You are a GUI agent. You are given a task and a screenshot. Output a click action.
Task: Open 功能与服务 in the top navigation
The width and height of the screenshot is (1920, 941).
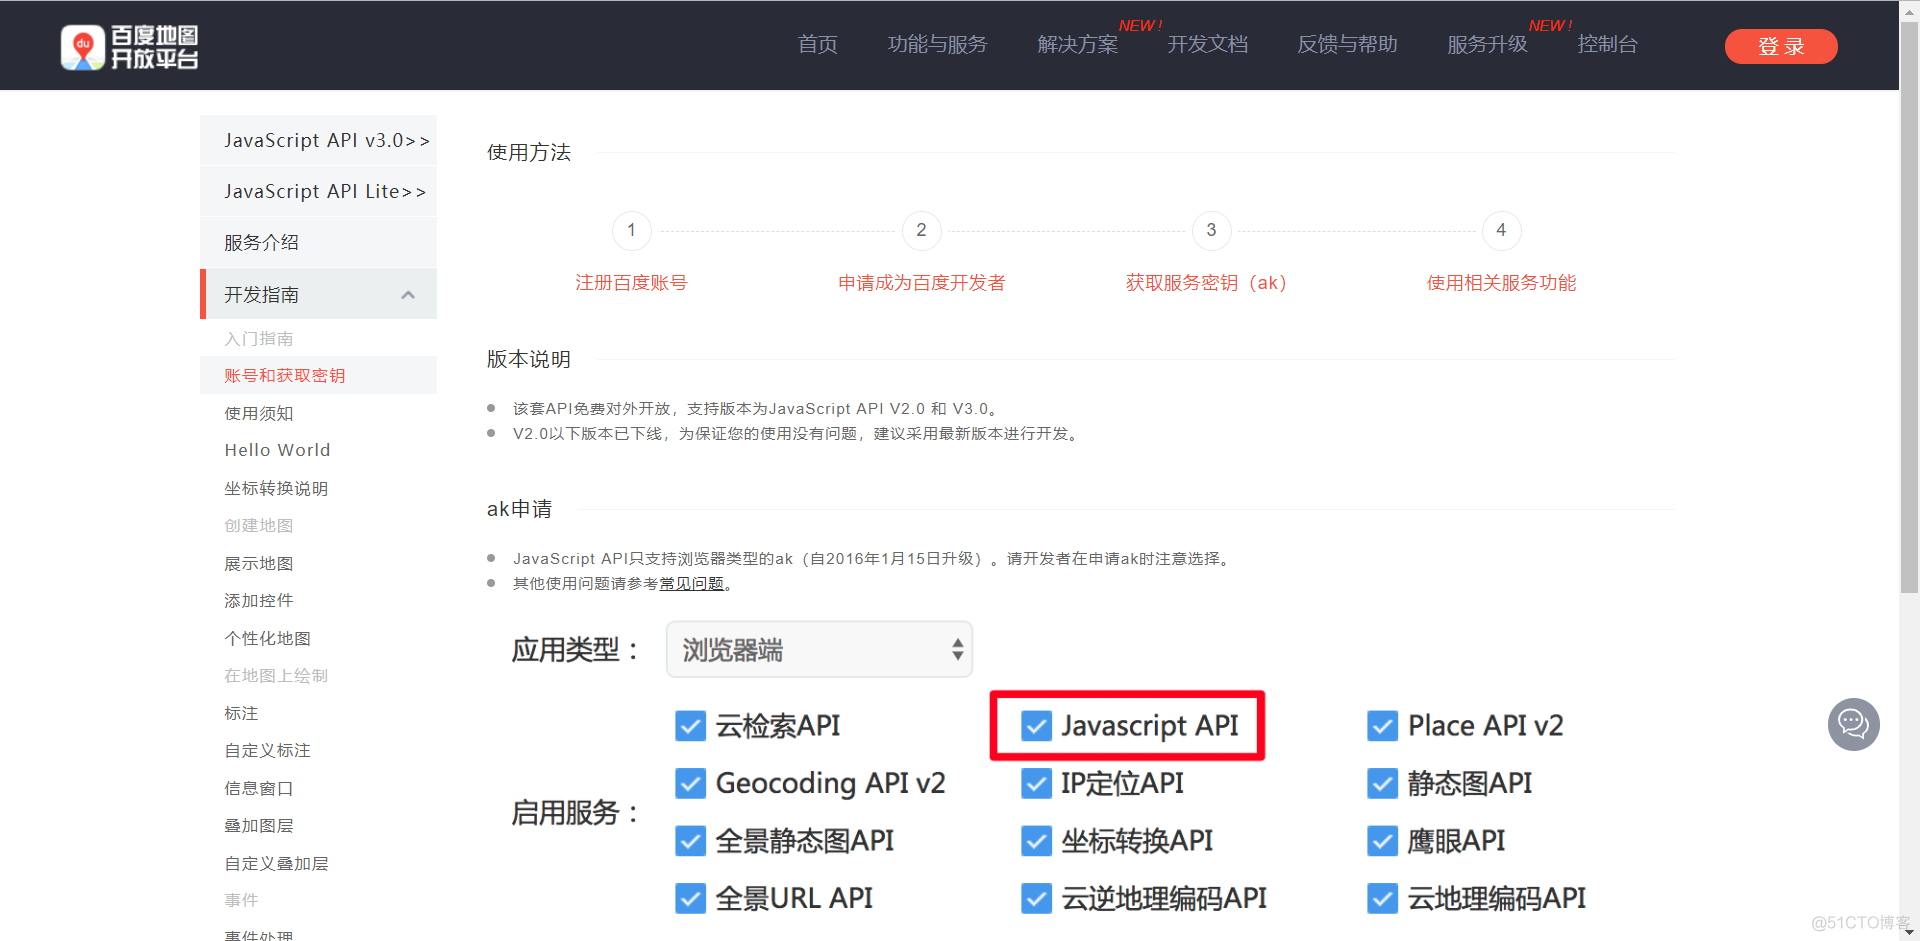coord(937,45)
